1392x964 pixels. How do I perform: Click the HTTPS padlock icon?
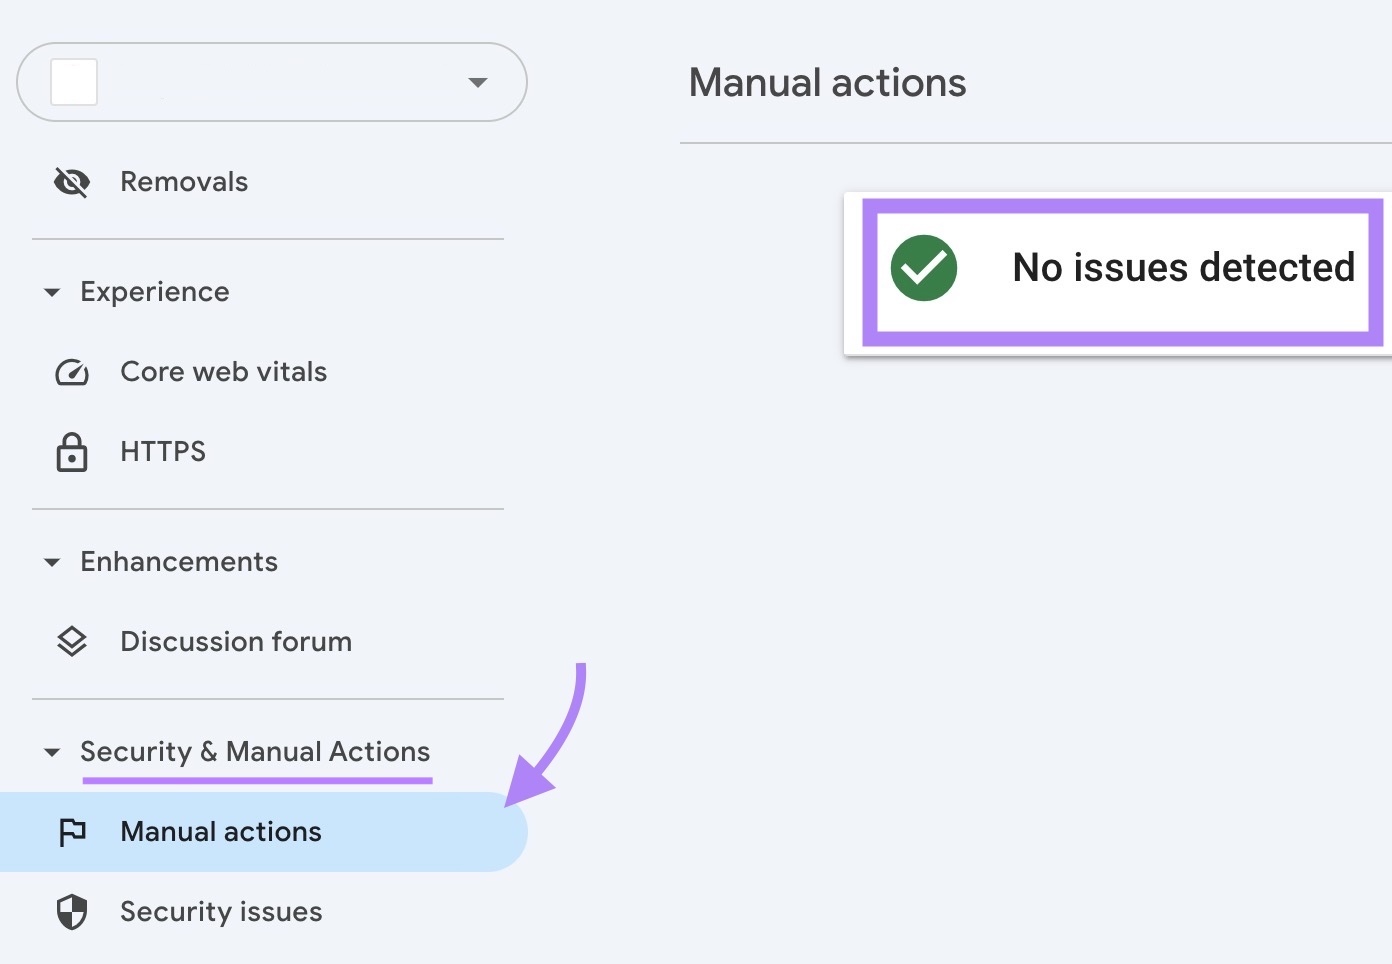coord(71,452)
